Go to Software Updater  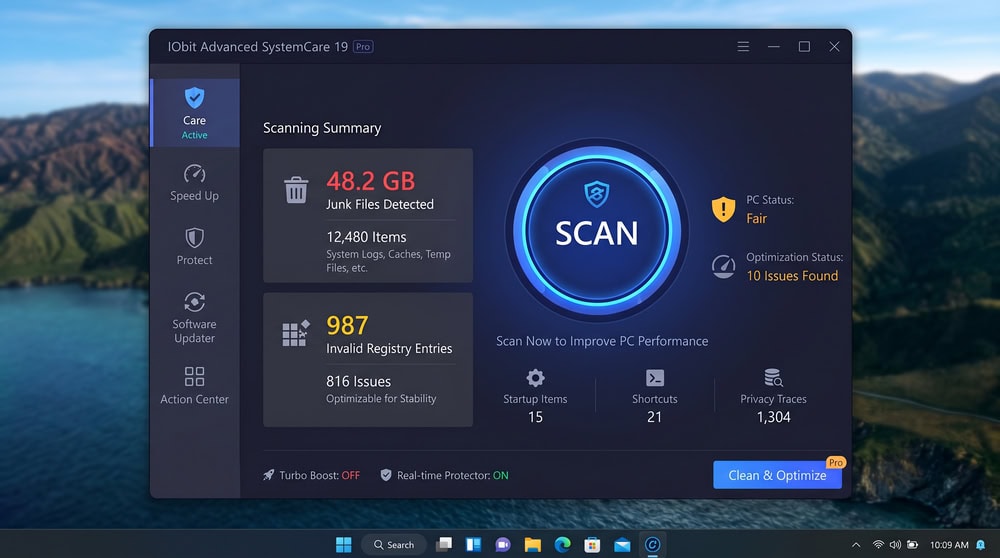click(195, 318)
